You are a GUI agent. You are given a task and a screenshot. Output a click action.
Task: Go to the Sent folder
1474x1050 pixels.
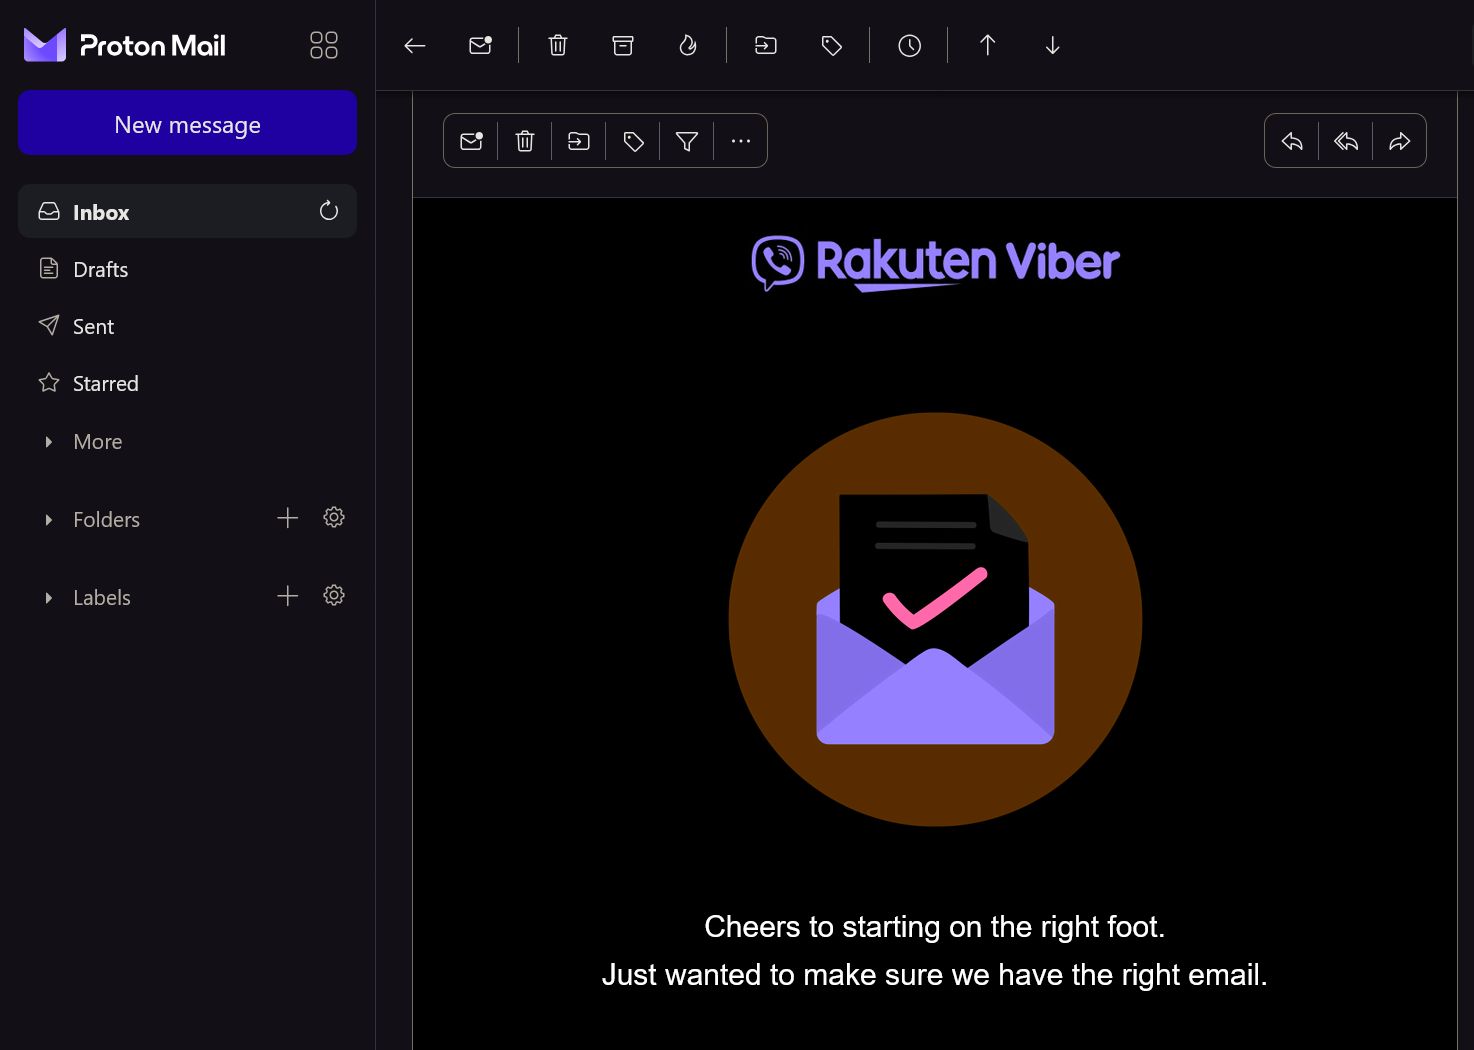click(x=187, y=326)
